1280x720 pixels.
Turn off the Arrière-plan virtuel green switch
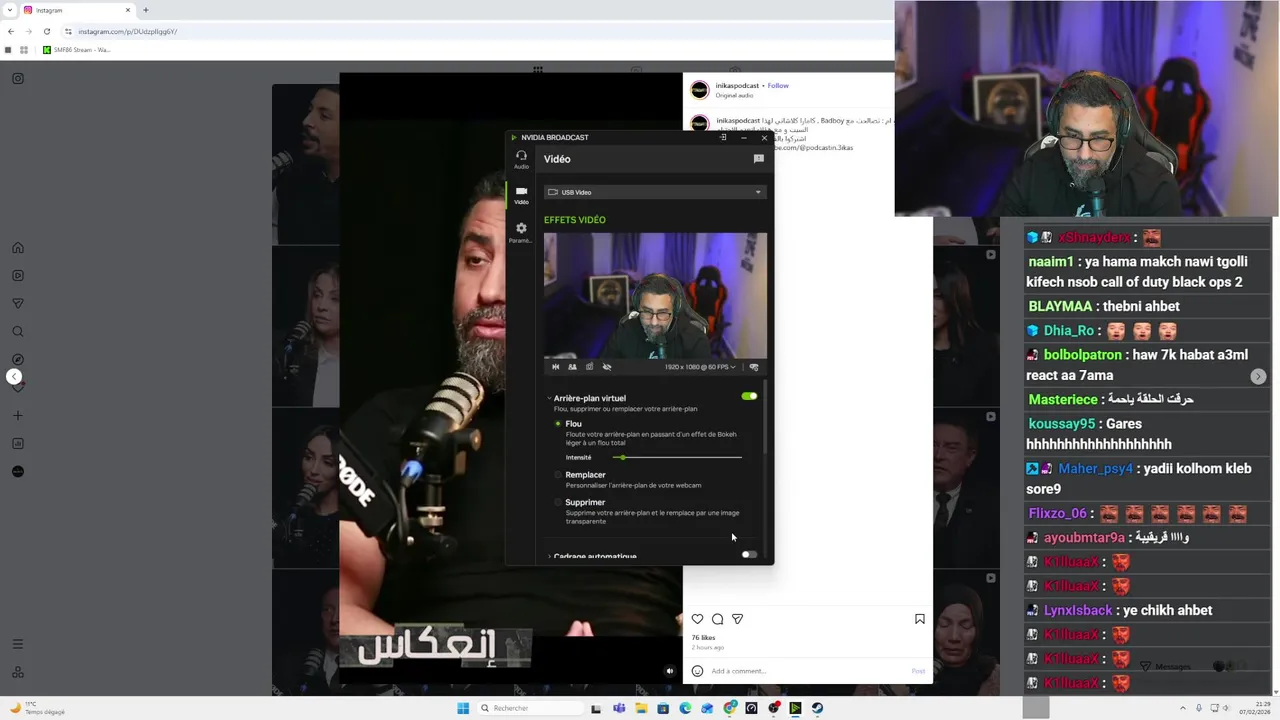[749, 397]
